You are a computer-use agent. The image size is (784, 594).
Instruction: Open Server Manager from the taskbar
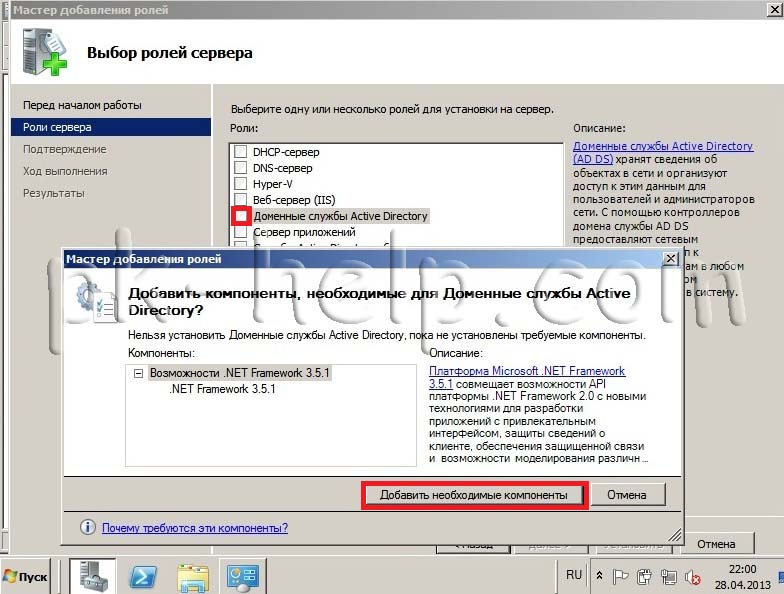[x=93, y=576]
